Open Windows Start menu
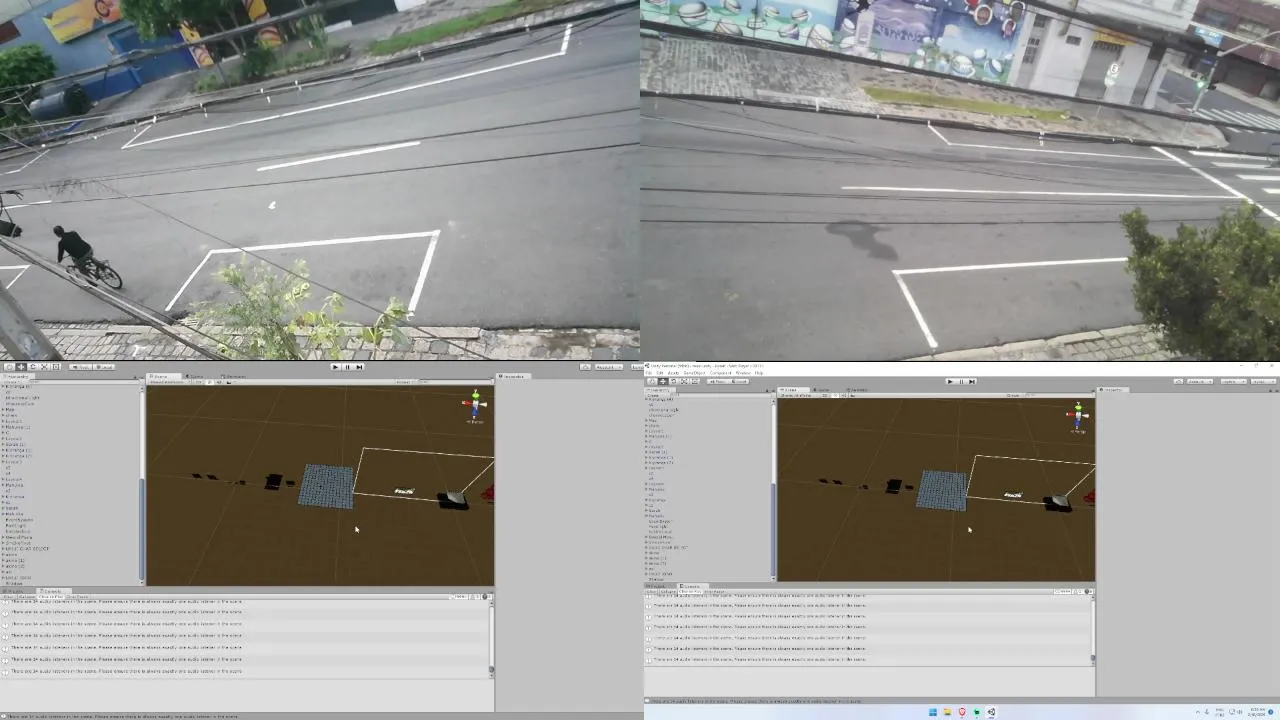The image size is (1280, 720). 933,712
